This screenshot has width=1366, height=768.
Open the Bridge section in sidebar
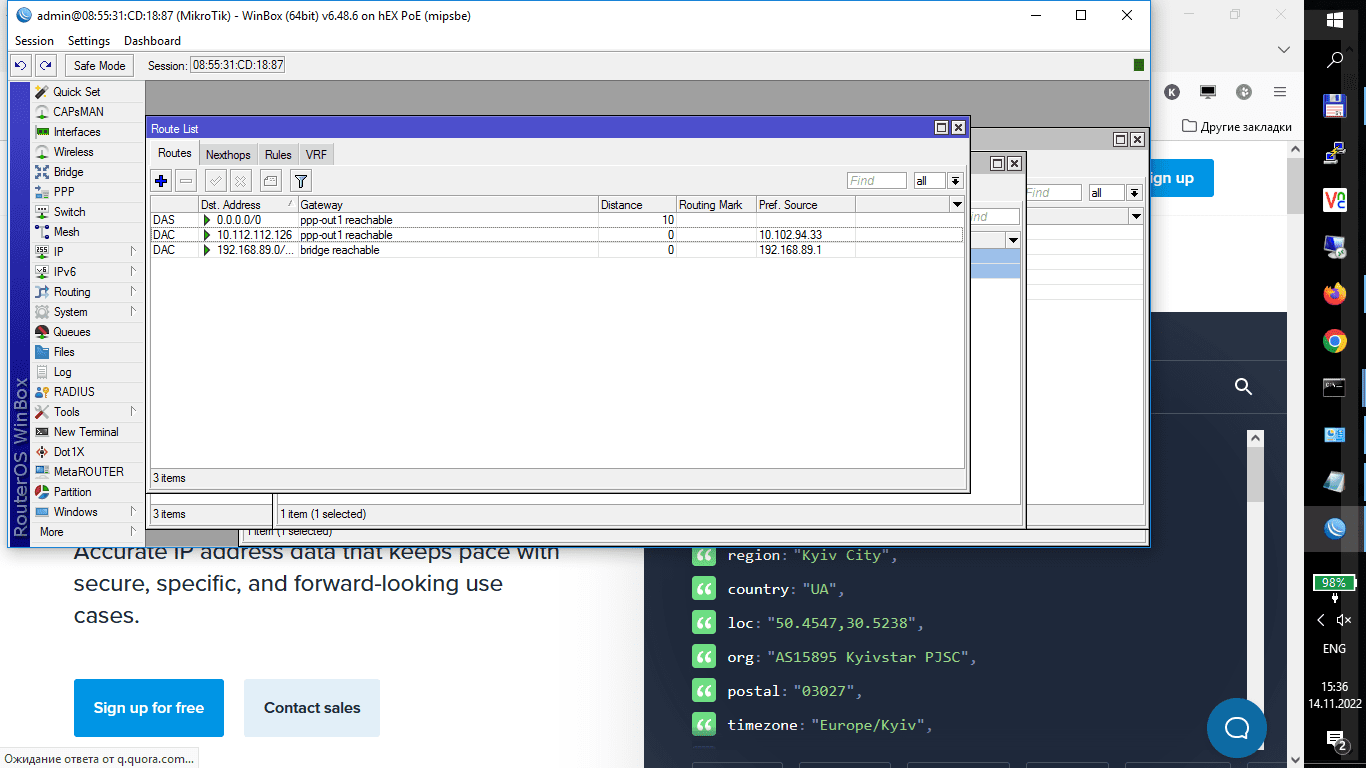click(x=68, y=172)
